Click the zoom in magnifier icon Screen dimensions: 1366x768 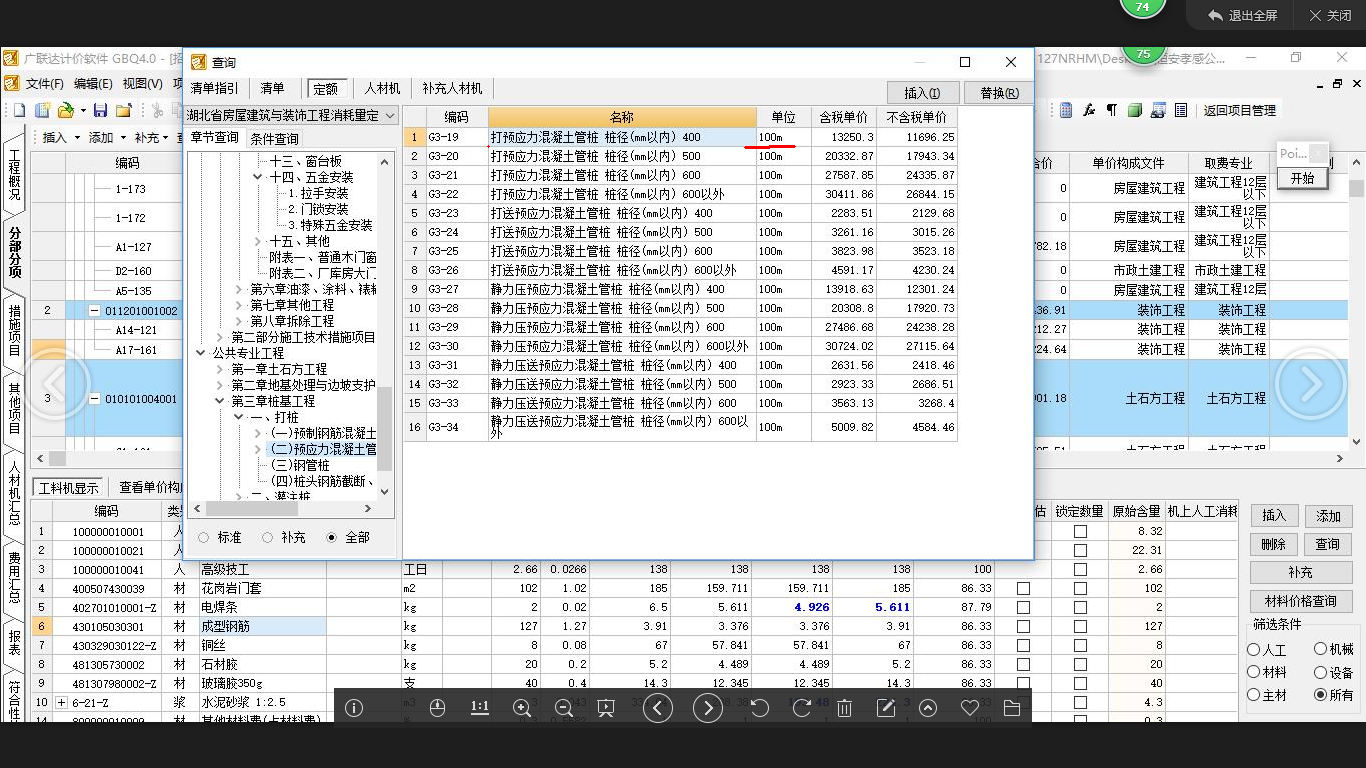[522, 708]
